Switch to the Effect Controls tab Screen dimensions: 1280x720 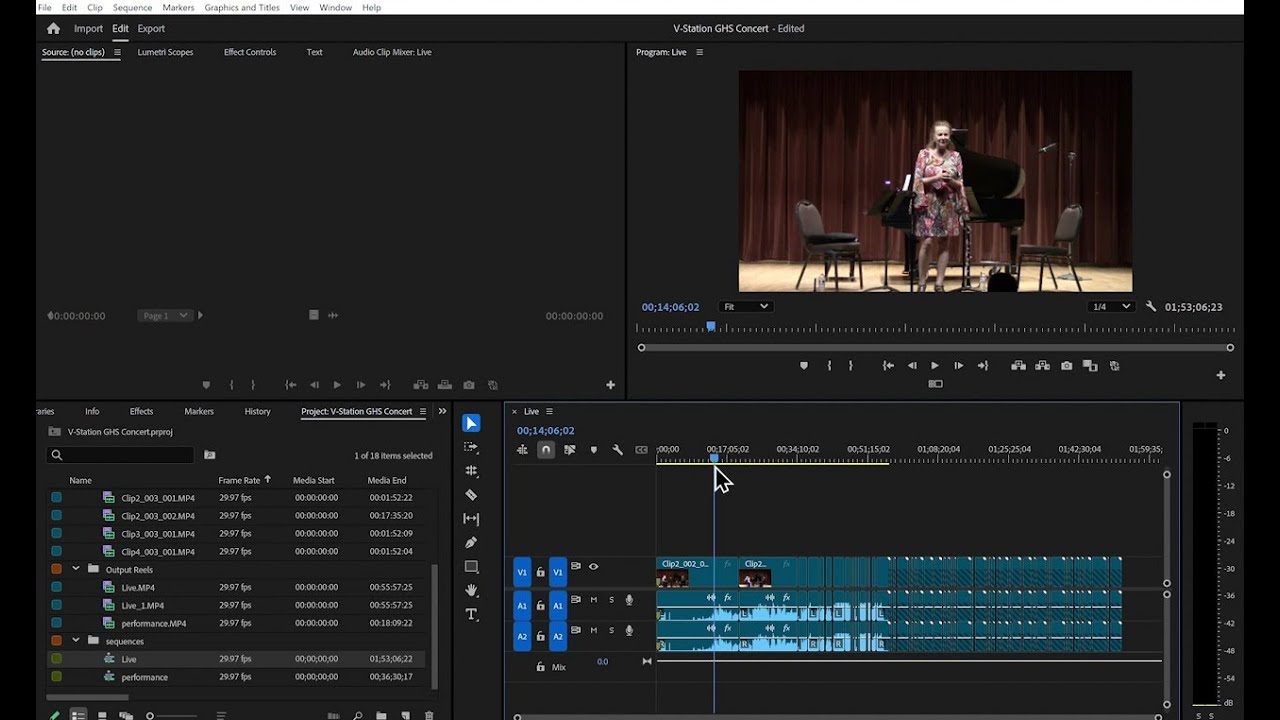click(250, 52)
